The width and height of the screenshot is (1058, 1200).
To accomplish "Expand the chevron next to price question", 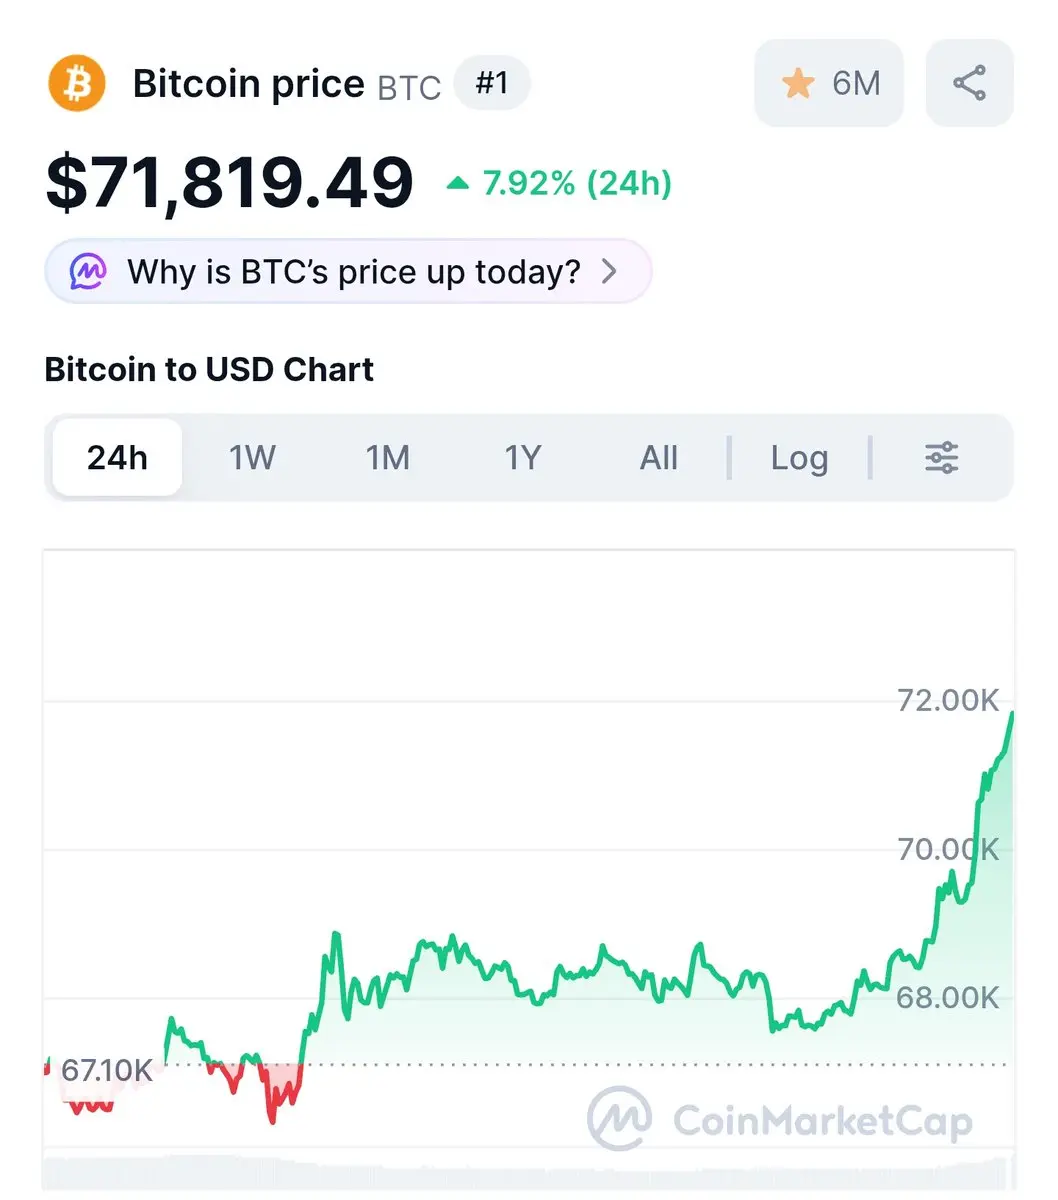I will [609, 271].
